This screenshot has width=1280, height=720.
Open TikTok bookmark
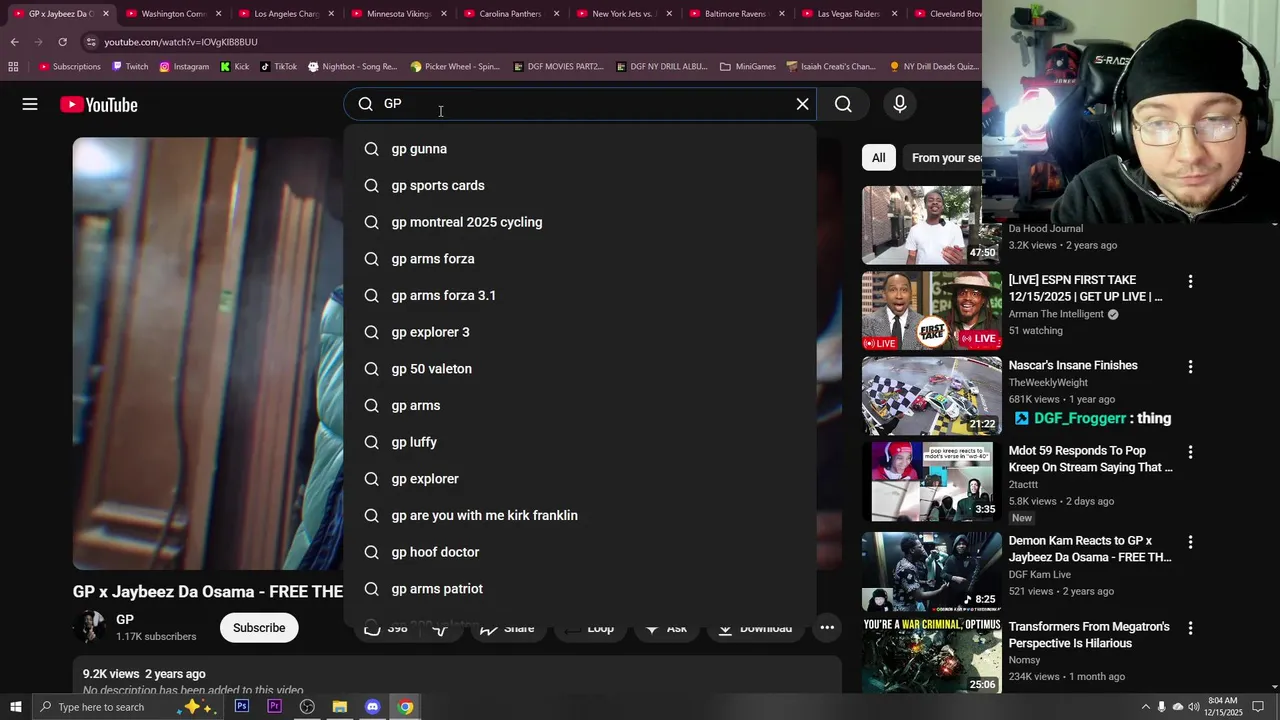278,67
